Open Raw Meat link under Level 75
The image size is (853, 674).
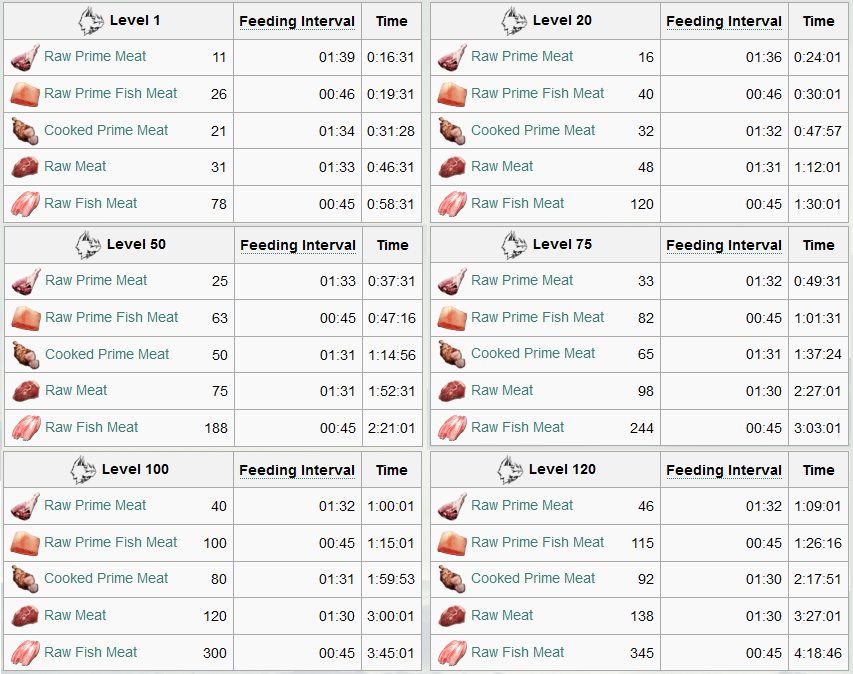[x=502, y=390]
